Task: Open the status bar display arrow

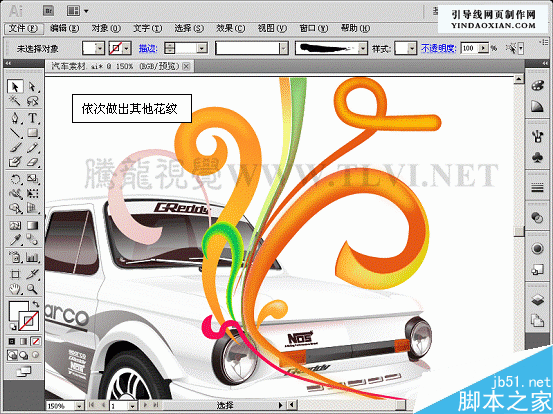Action: pyautogui.click(x=281, y=405)
